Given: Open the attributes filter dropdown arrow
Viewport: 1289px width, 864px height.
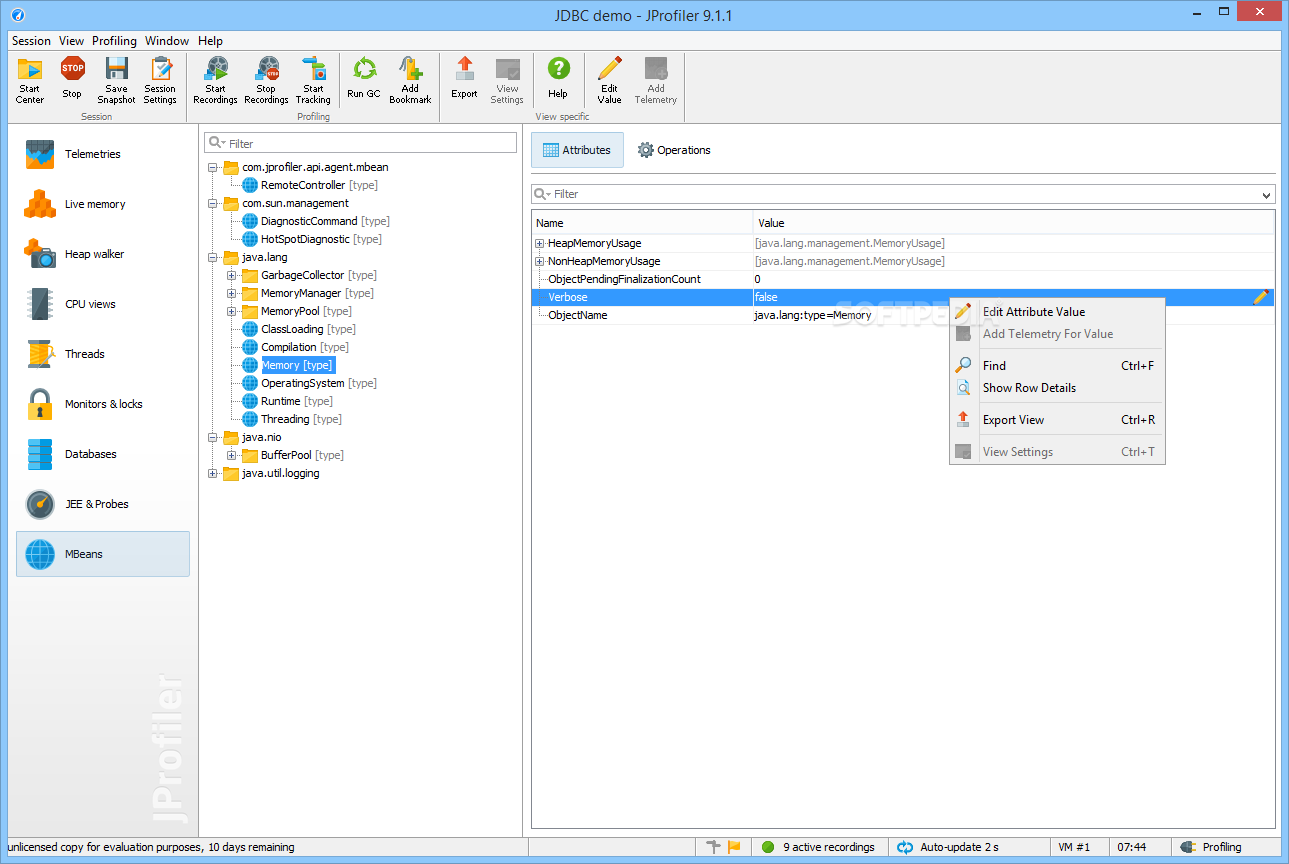Looking at the screenshot, I should pyautogui.click(x=1267, y=195).
